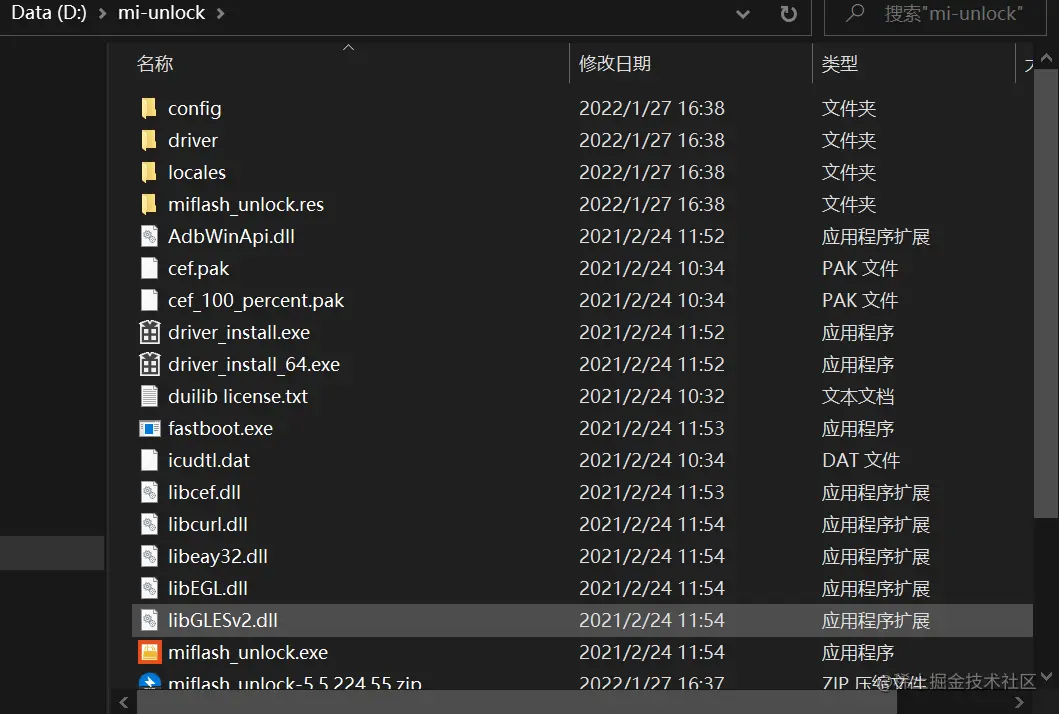
Task: Click the cef_100_percent.pak file icon
Action: (149, 300)
